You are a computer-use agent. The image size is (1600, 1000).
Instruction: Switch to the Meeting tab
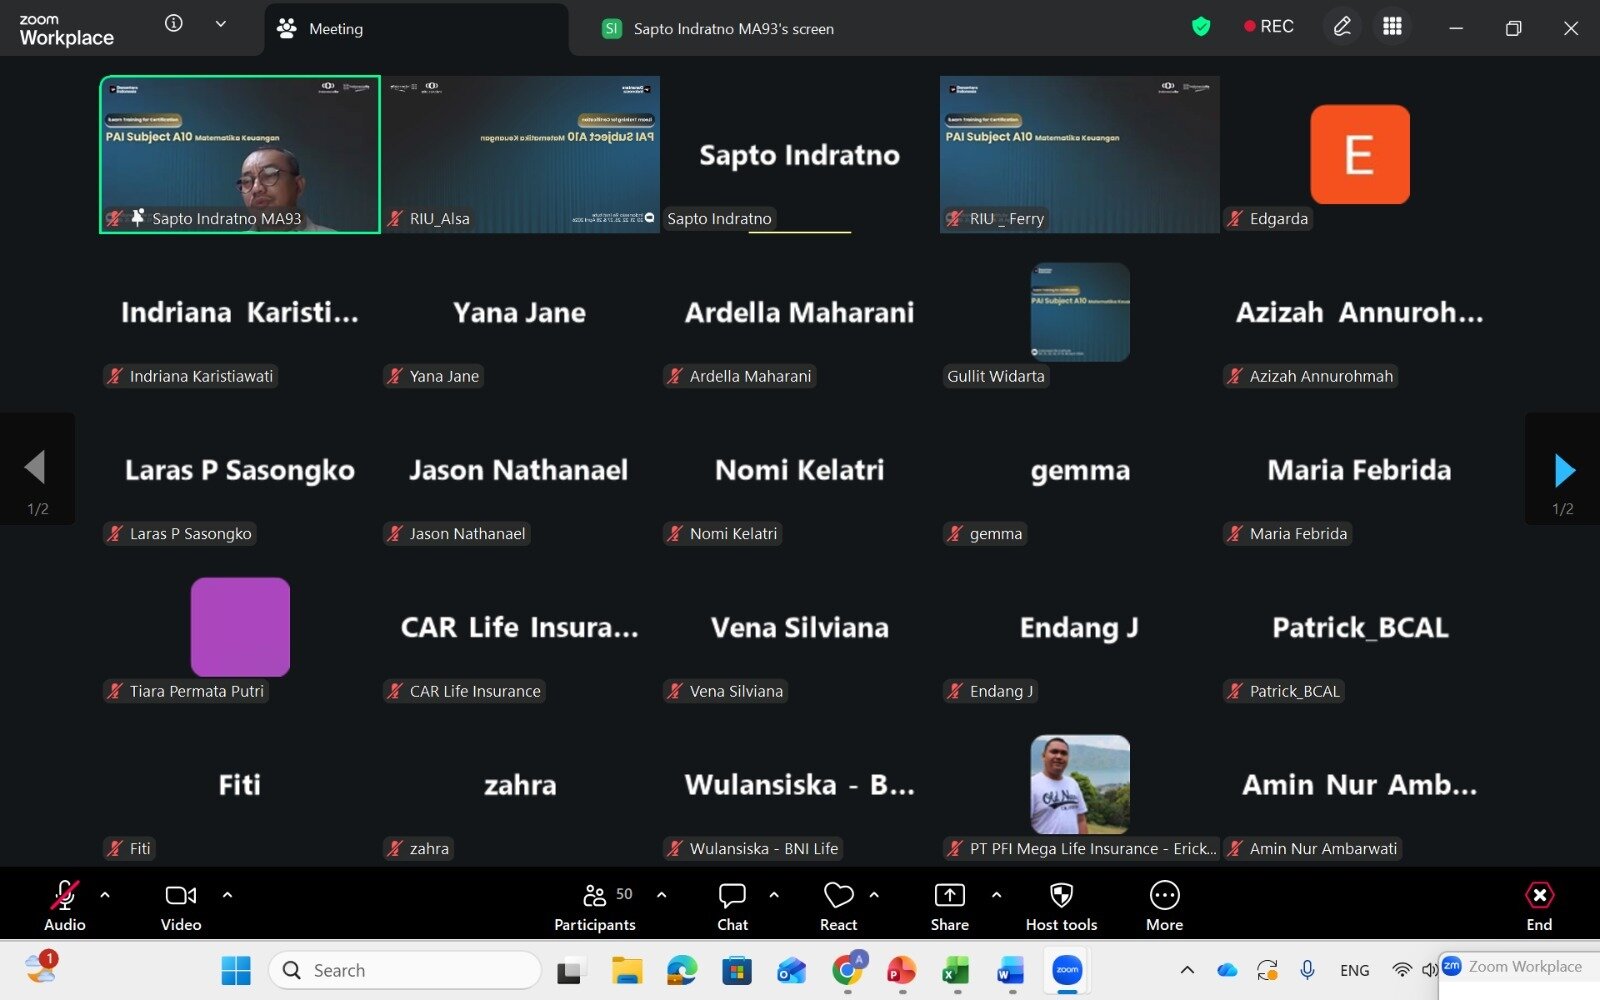click(335, 29)
